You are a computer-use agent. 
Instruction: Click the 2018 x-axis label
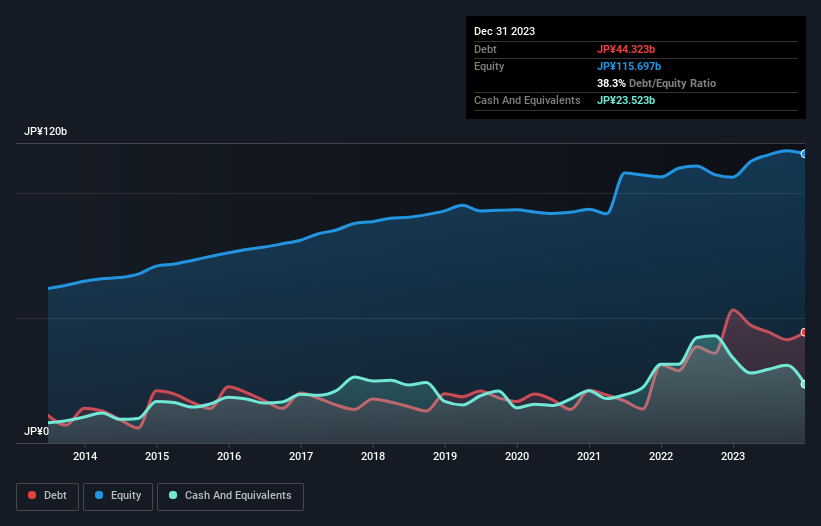pos(373,456)
